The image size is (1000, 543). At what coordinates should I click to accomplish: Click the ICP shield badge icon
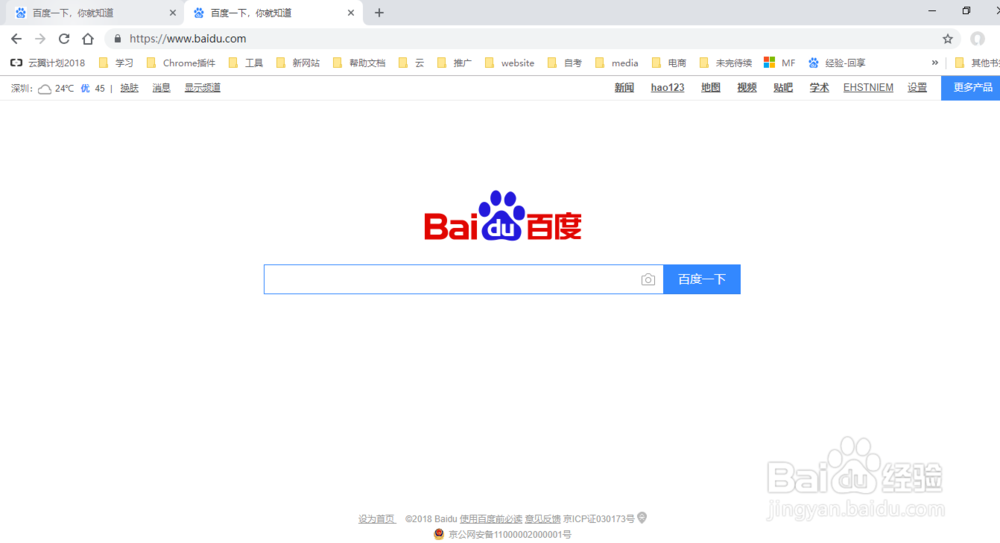[x=642, y=518]
